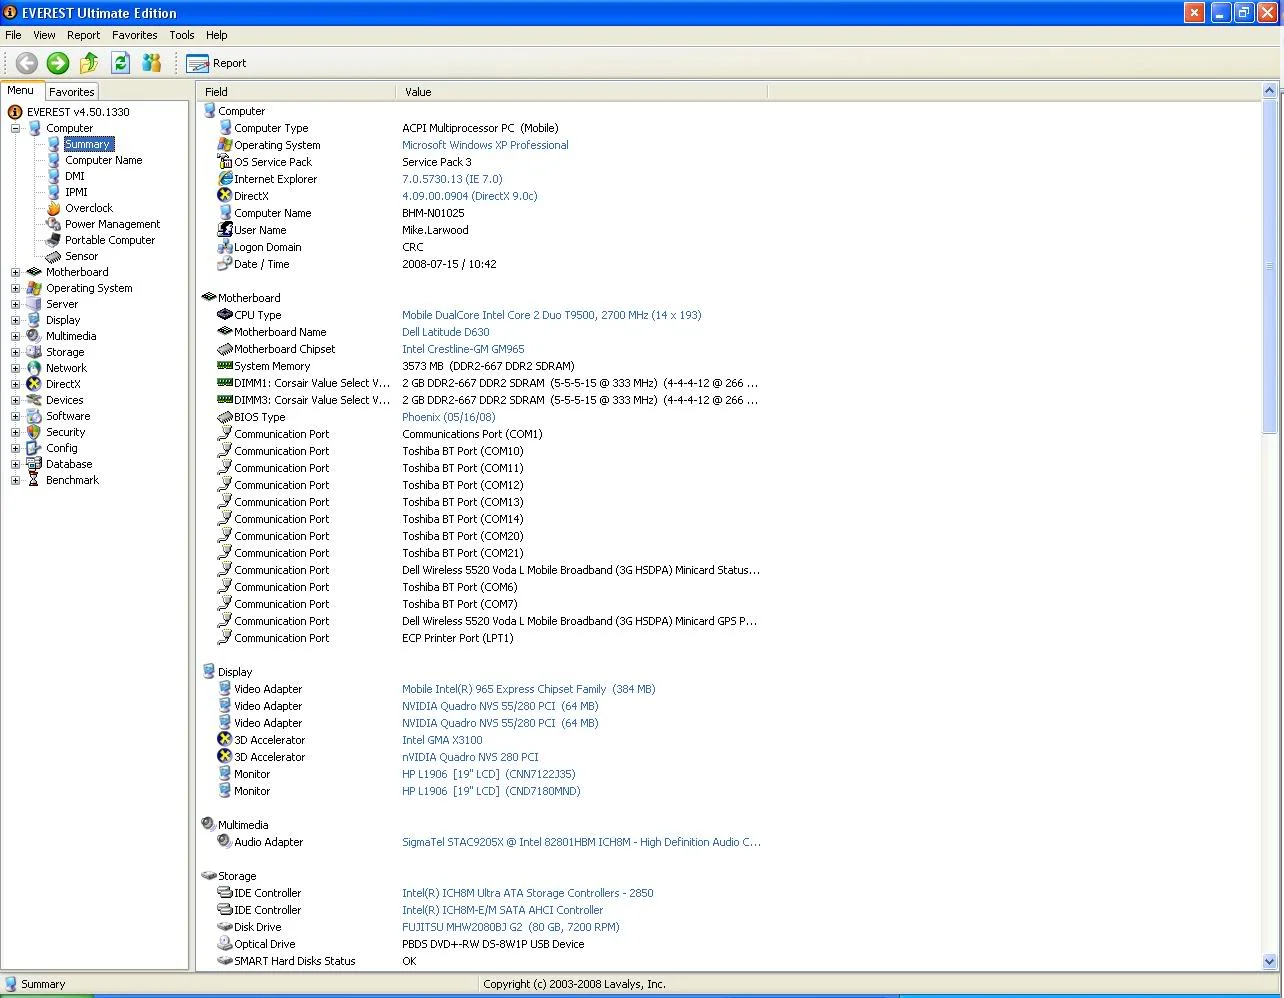Select the IPMI tree item
1284x998 pixels.
pyautogui.click(x=76, y=192)
